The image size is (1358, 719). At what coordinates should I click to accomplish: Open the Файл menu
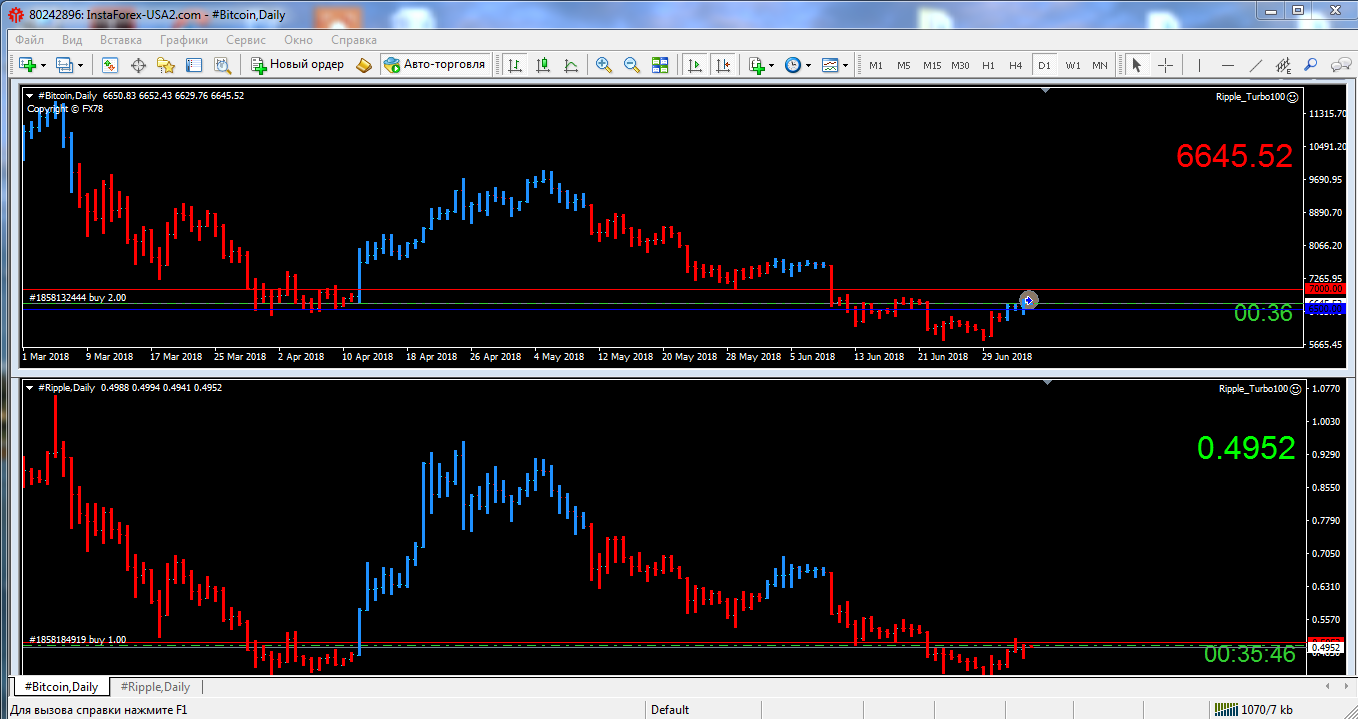click(x=29, y=40)
